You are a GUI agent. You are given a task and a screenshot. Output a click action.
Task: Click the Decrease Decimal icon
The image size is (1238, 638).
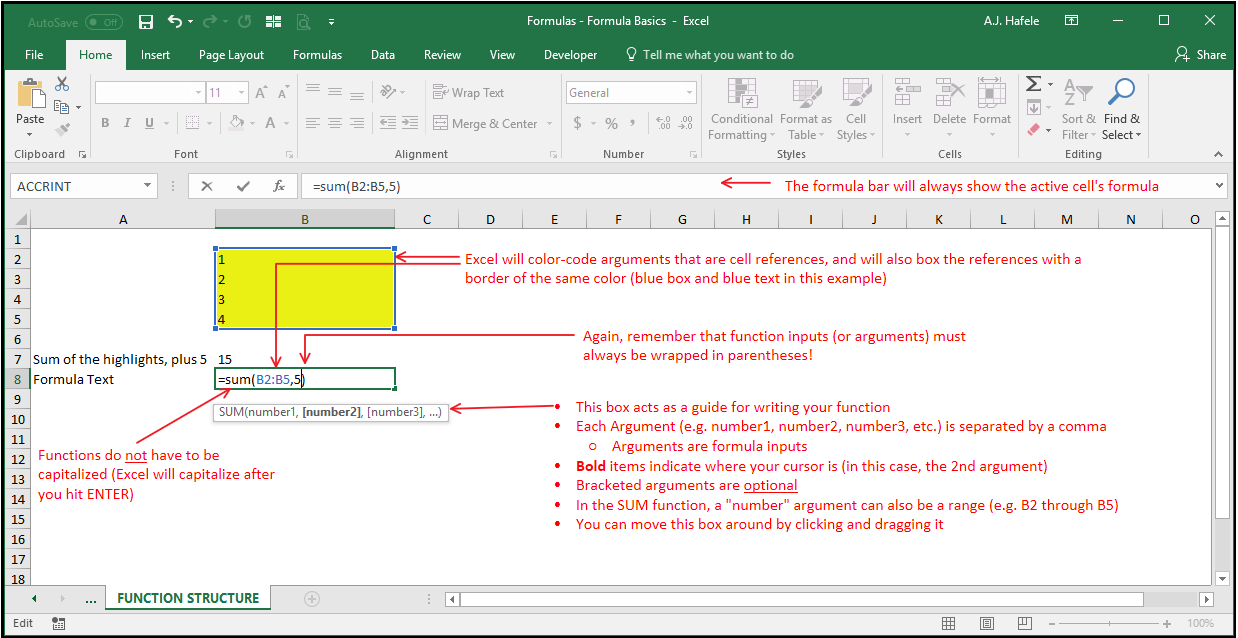pyautogui.click(x=686, y=123)
